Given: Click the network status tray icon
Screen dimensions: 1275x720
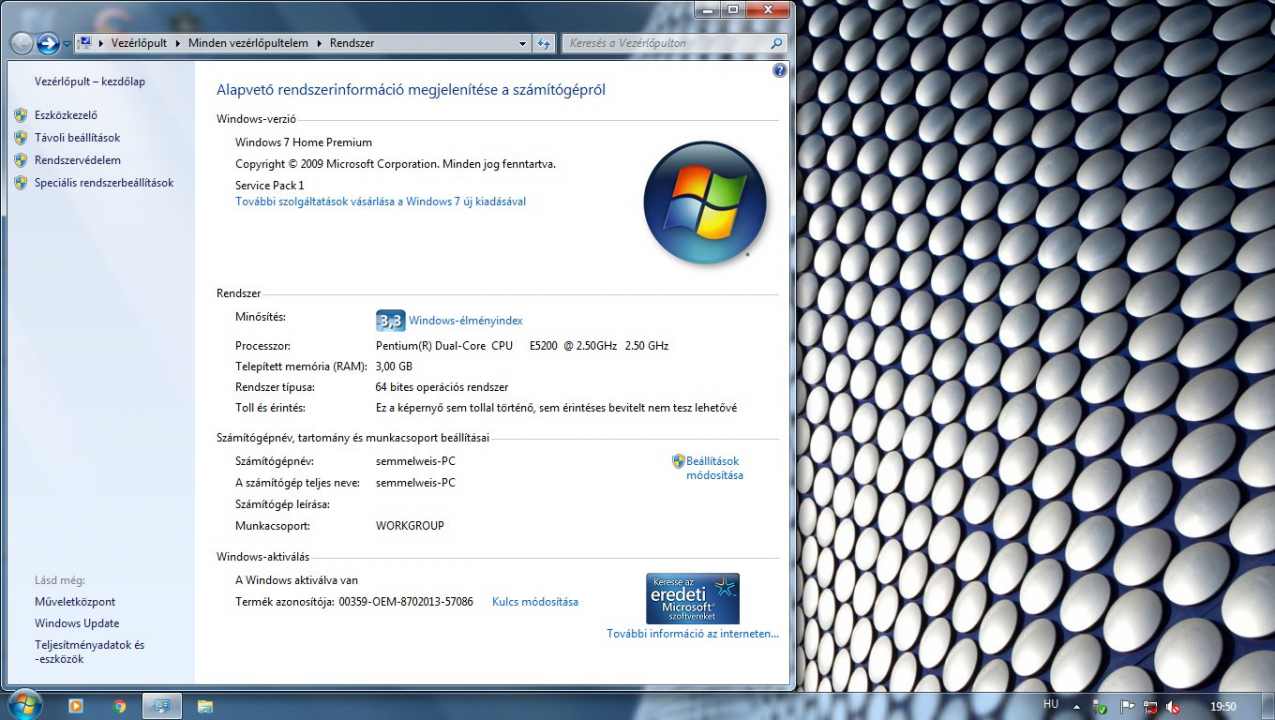Looking at the screenshot, I should tap(1150, 707).
